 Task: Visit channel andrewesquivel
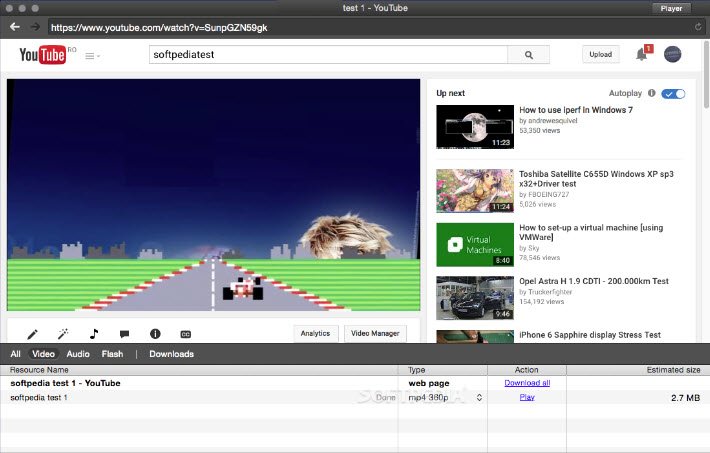pyautogui.click(x=552, y=120)
